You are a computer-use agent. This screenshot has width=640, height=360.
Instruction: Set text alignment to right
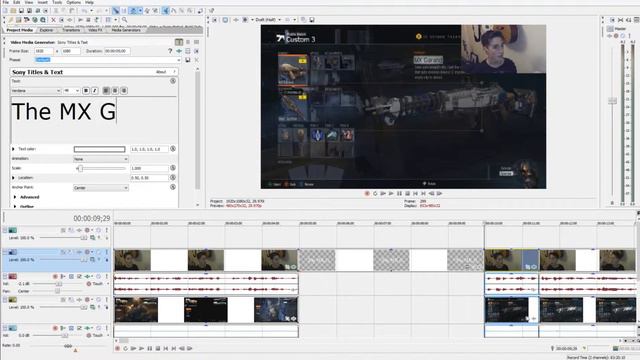point(124,91)
